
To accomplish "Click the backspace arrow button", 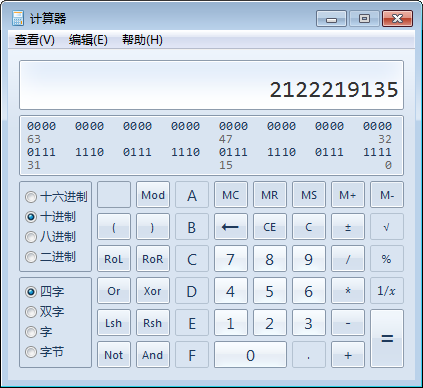I will [231, 227].
